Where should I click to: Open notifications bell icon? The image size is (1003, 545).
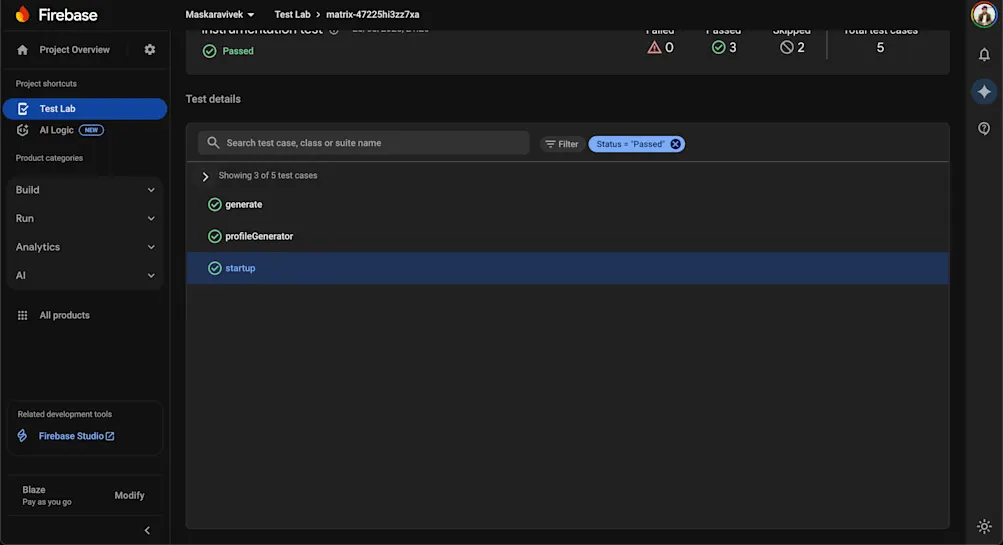click(984, 55)
